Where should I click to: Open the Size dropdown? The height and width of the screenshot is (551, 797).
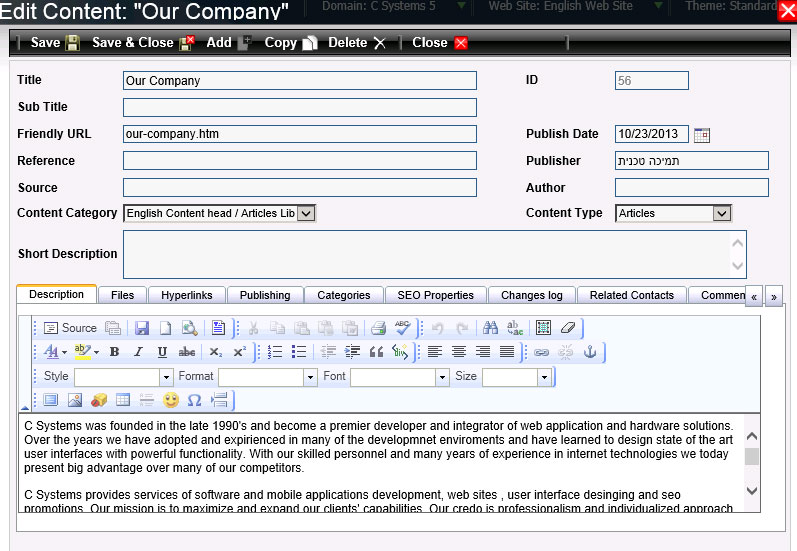[x=544, y=377]
